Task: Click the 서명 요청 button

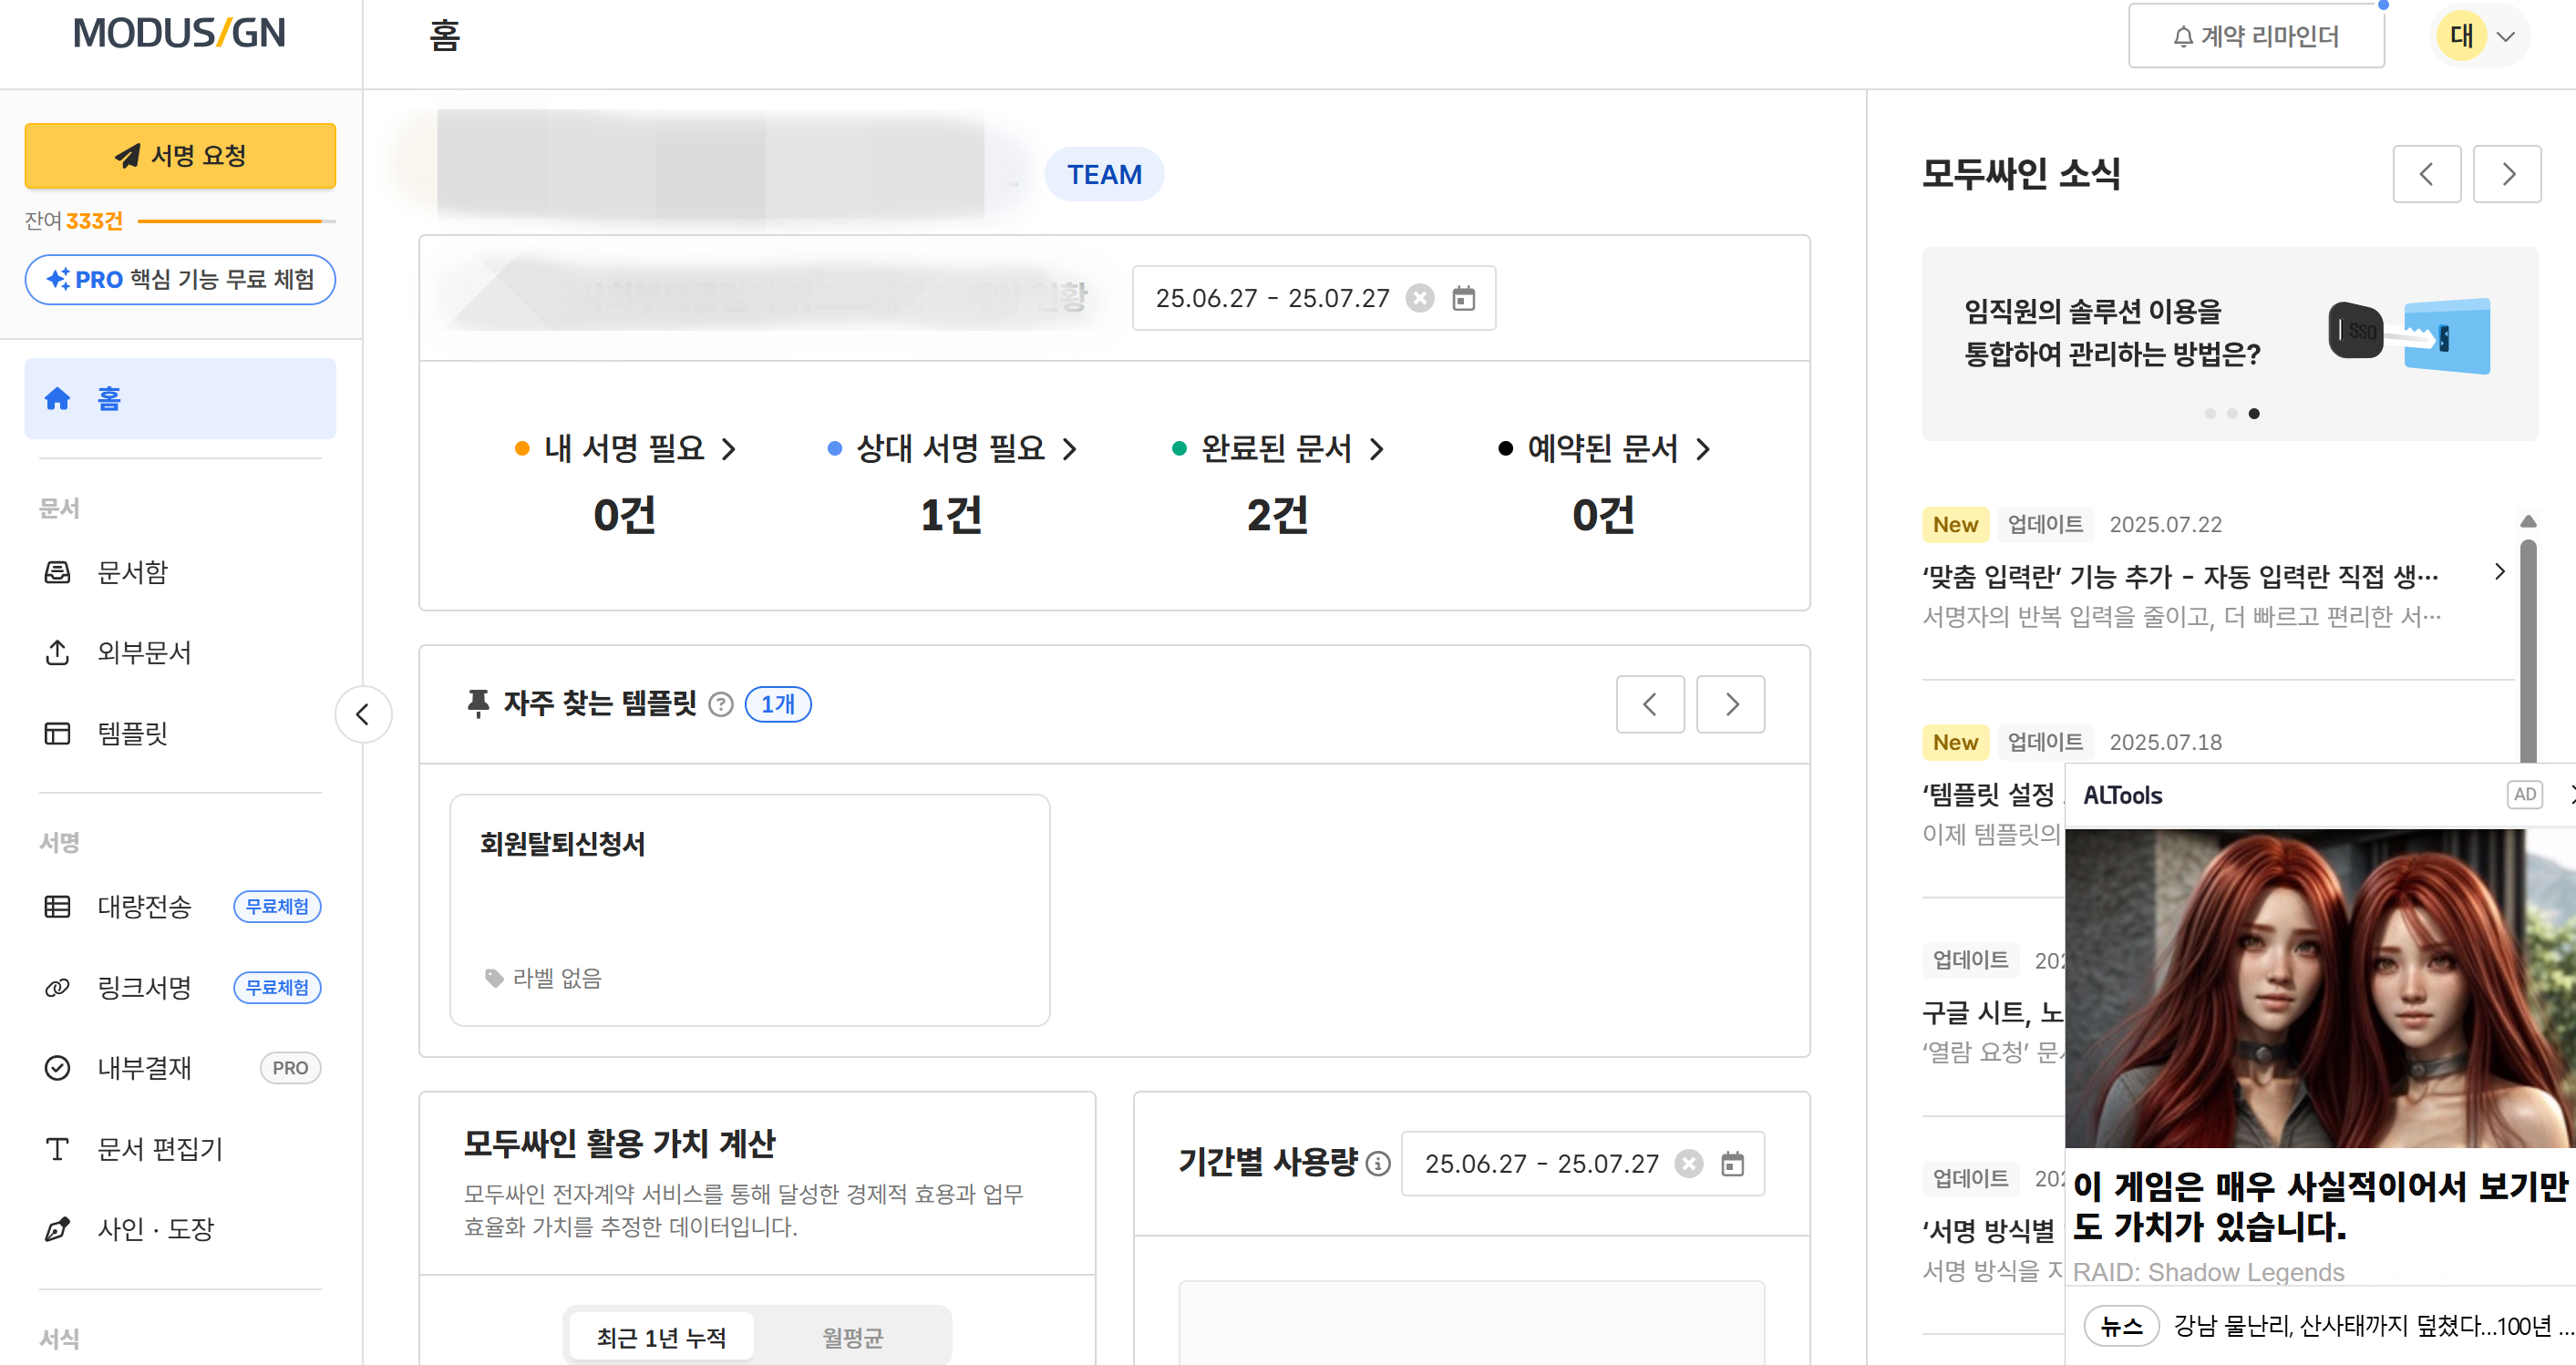Action: [180, 155]
